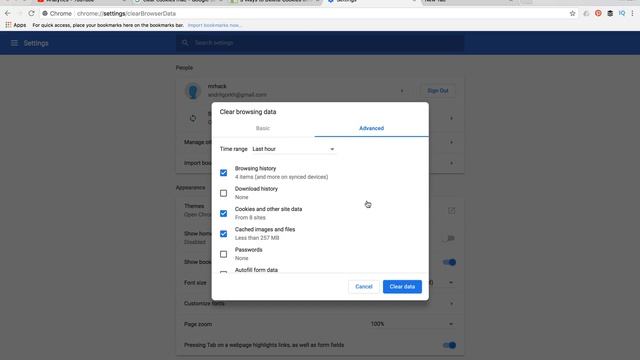Viewport: 640px width, 360px height.
Task: Open the Settings hamburger menu
Action: (14, 43)
